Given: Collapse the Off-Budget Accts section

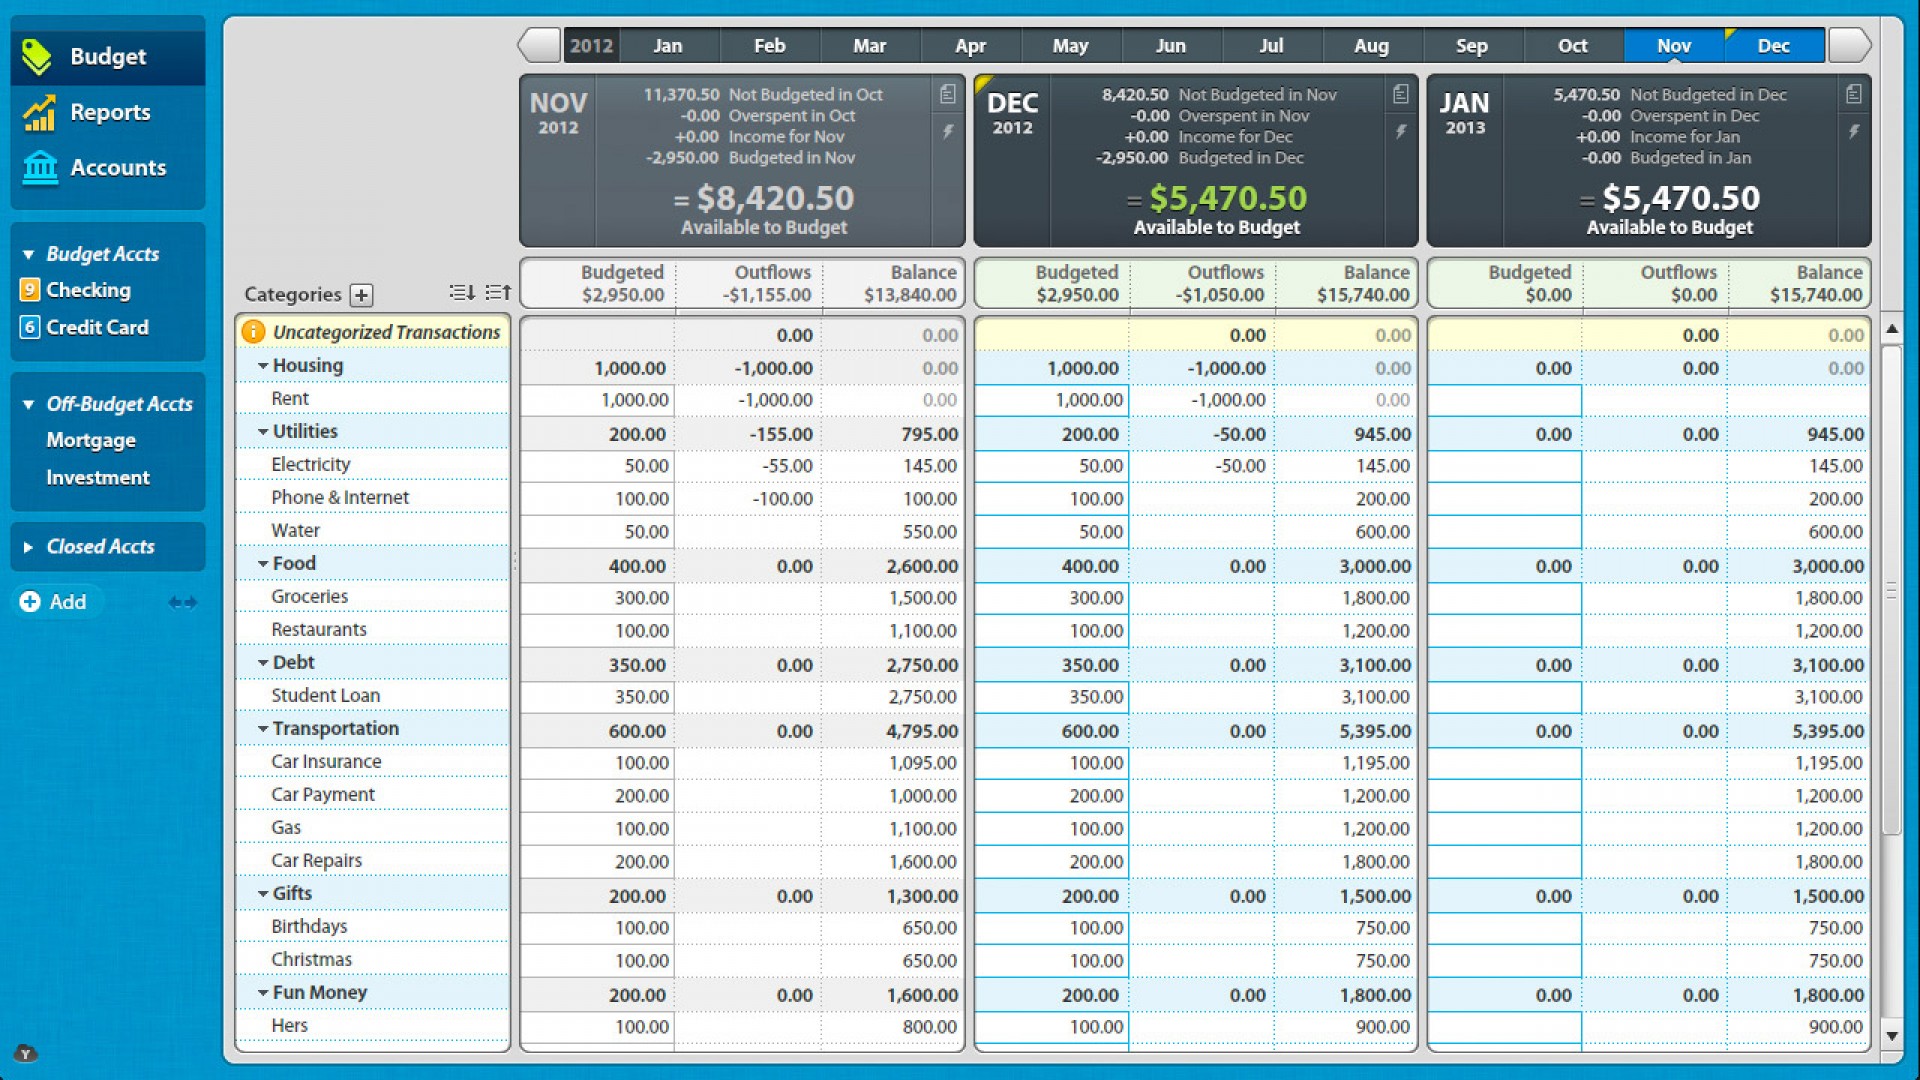Looking at the screenshot, I should click(x=27, y=404).
